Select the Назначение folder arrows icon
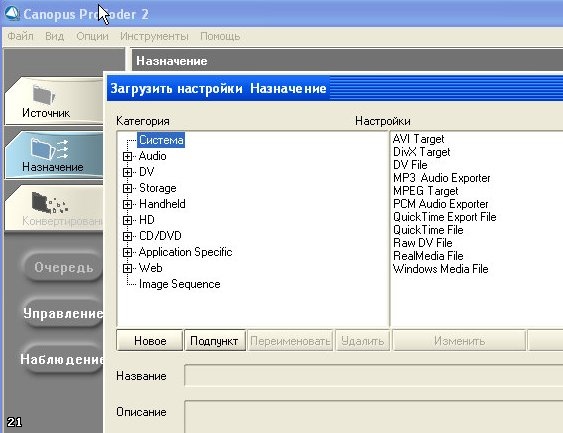This screenshot has height=433, width=563. [49, 148]
